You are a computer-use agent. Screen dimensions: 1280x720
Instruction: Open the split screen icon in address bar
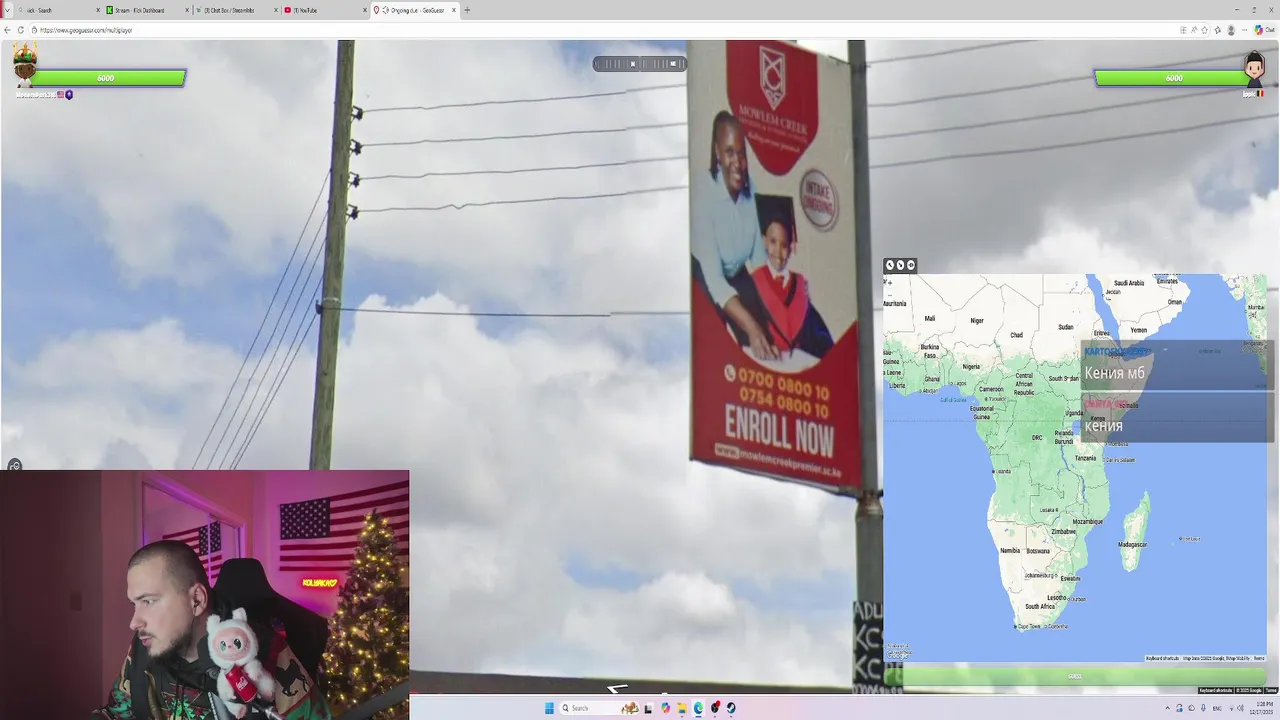coord(1183,30)
